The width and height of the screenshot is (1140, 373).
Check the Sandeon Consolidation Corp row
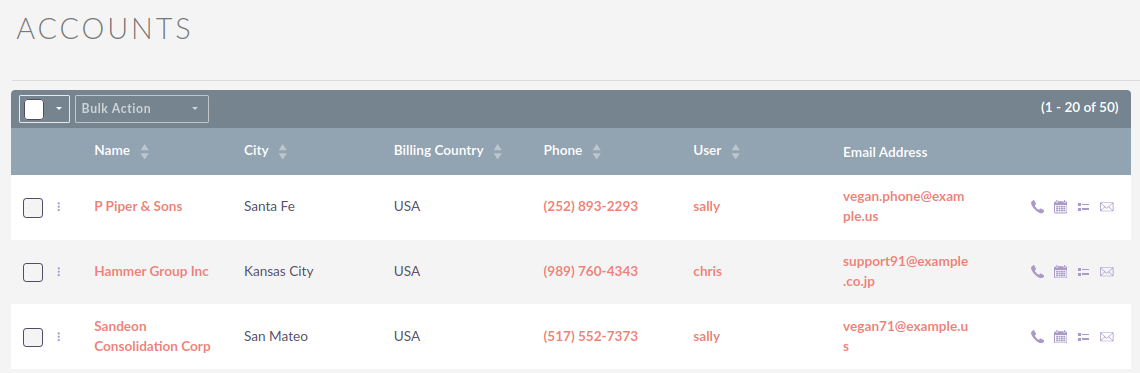(33, 337)
